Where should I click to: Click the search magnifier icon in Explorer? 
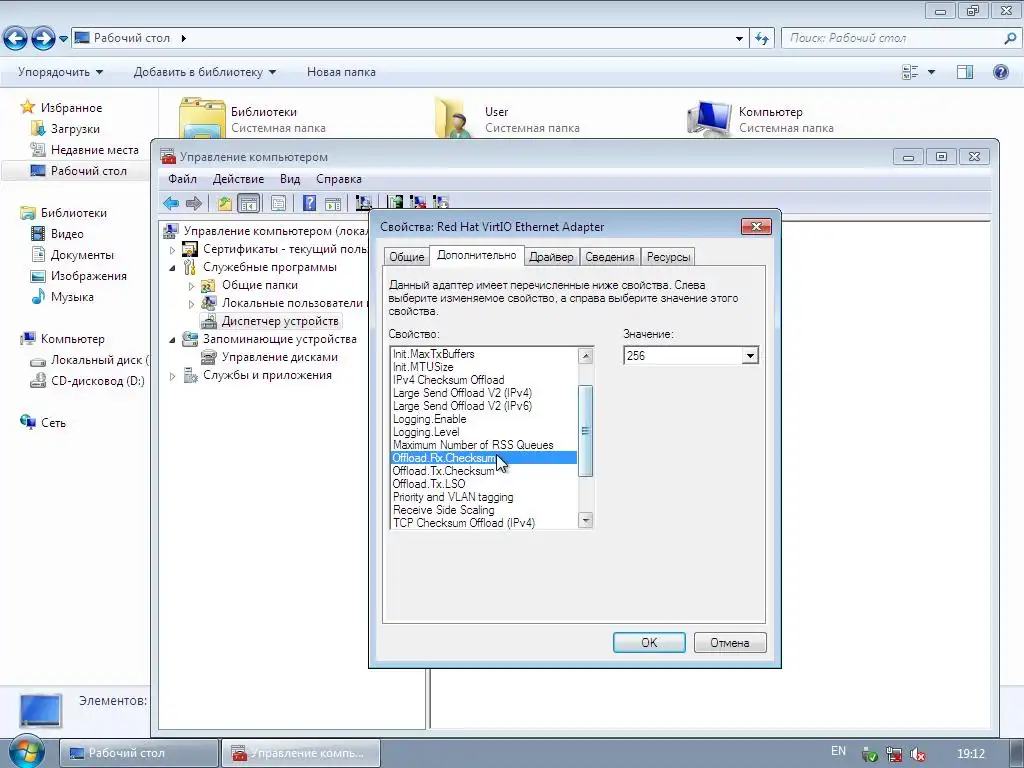click(1010, 39)
